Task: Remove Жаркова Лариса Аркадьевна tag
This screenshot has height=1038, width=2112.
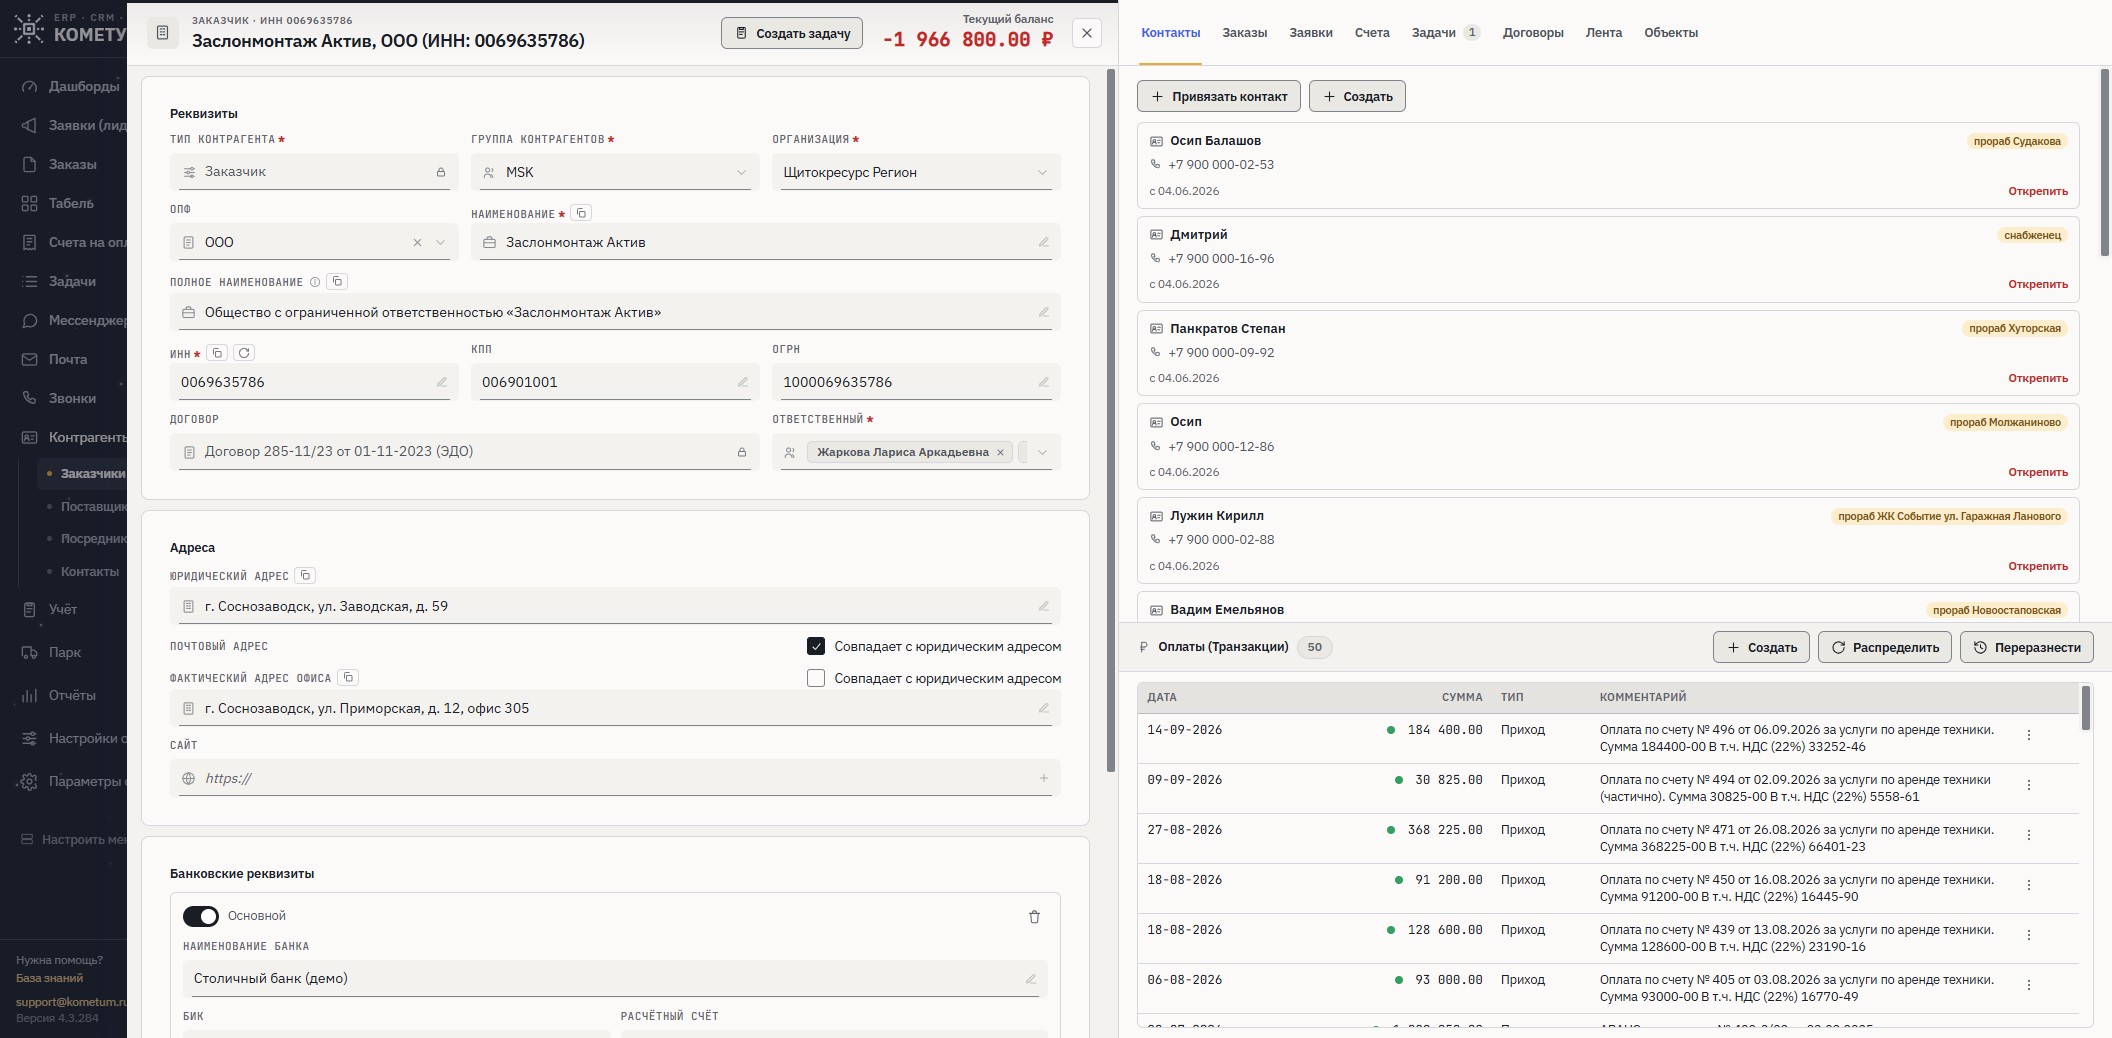Action: click(x=1000, y=452)
